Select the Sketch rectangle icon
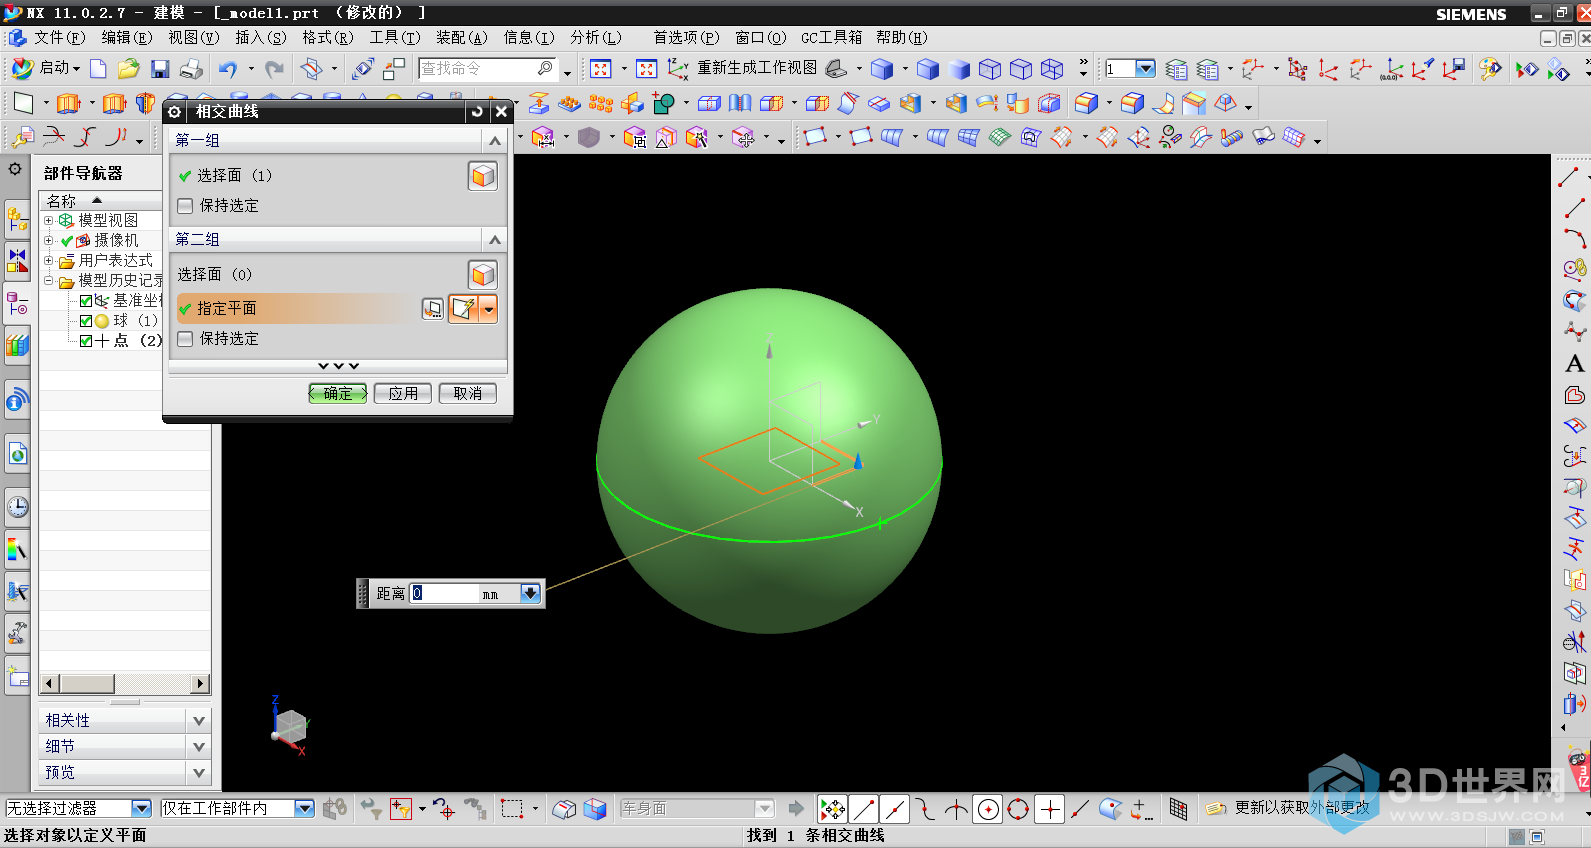Image resolution: width=1591 pixels, height=848 pixels. (23, 103)
